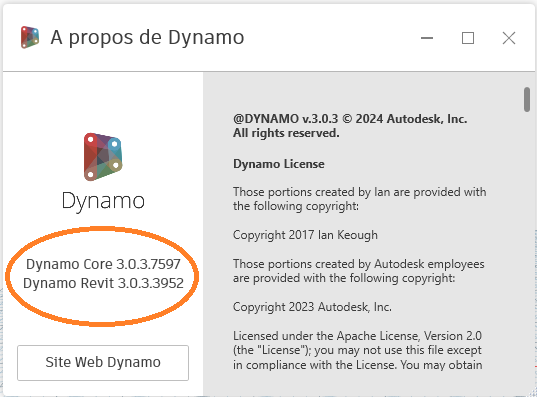Image resolution: width=537 pixels, height=397 pixels.
Task: Select the Dynamo Core 3.0.3.7597 version text
Action: click(x=103, y=264)
